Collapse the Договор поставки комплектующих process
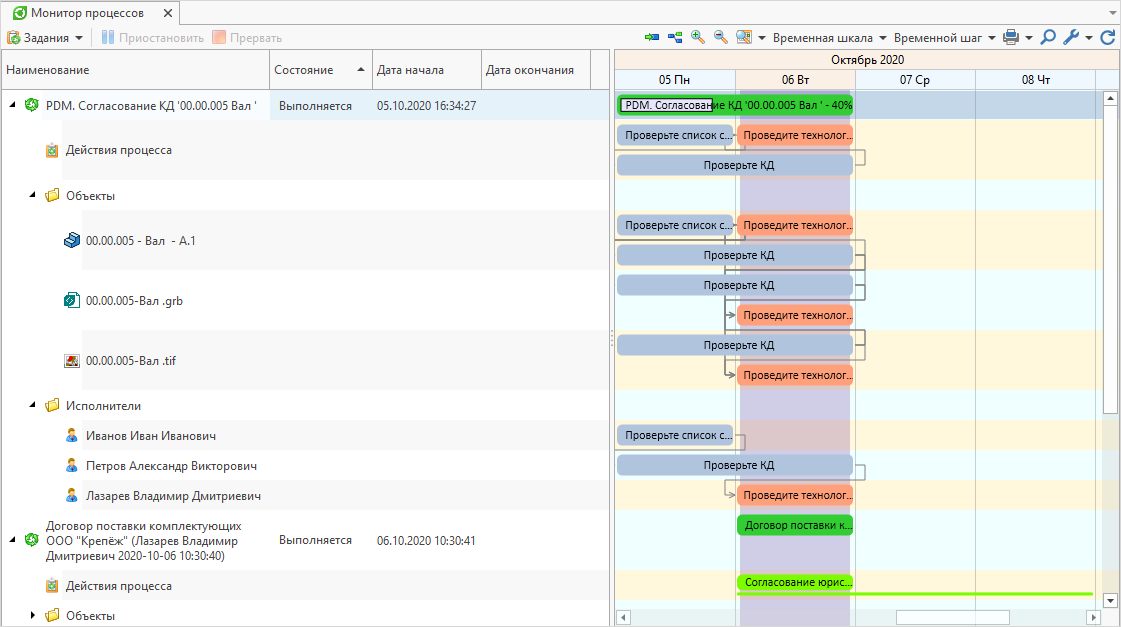The height and width of the screenshot is (627, 1121). pos(12,540)
